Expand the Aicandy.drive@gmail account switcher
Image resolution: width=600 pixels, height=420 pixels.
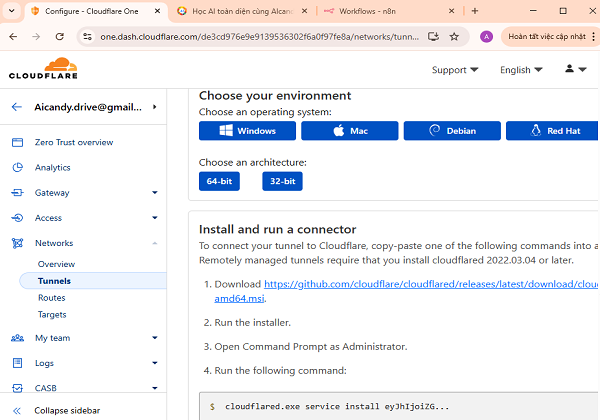tap(155, 107)
